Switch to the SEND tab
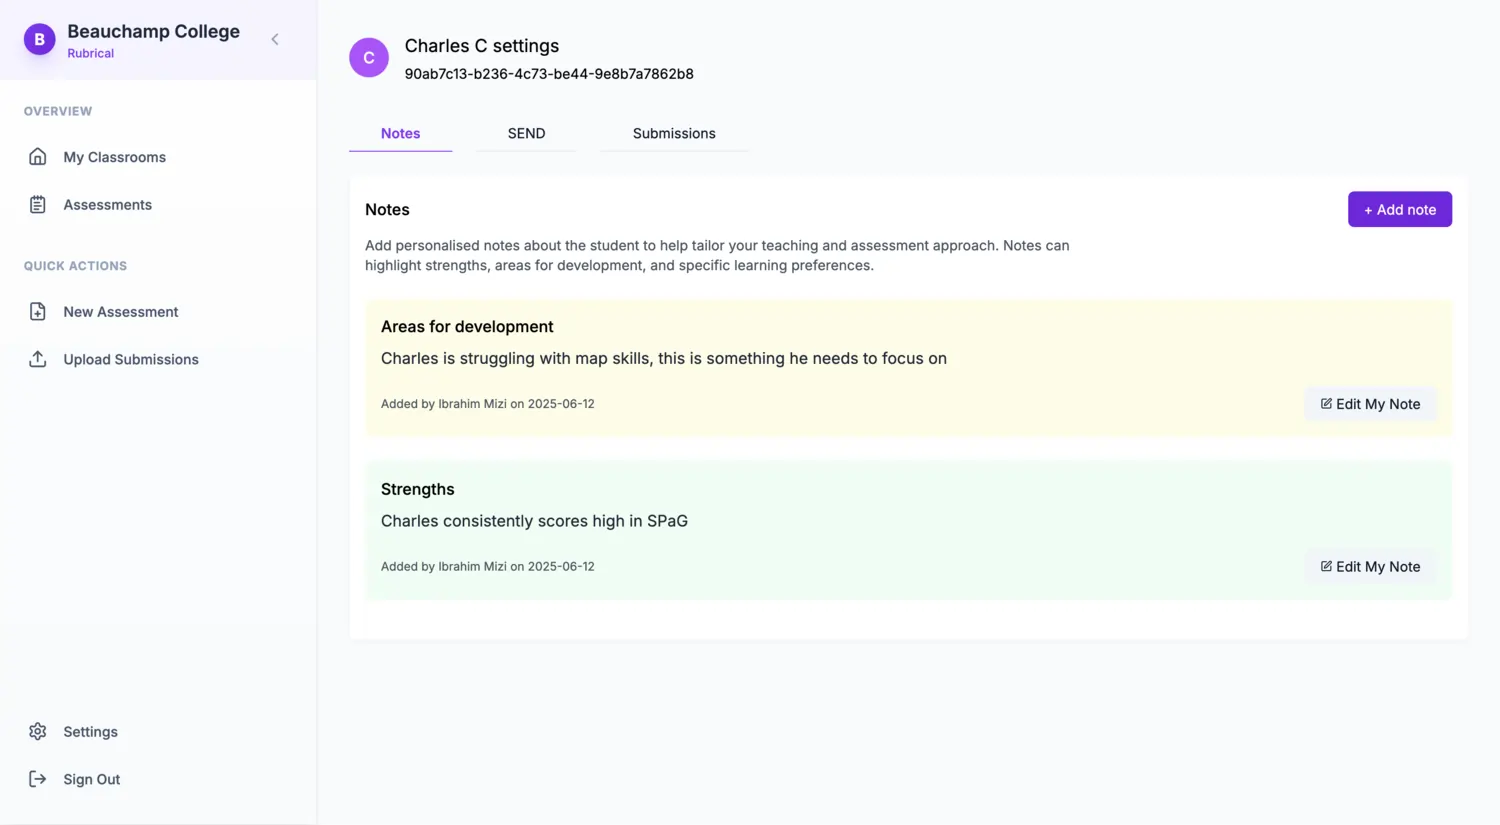This screenshot has height=825, width=1500. (x=526, y=133)
